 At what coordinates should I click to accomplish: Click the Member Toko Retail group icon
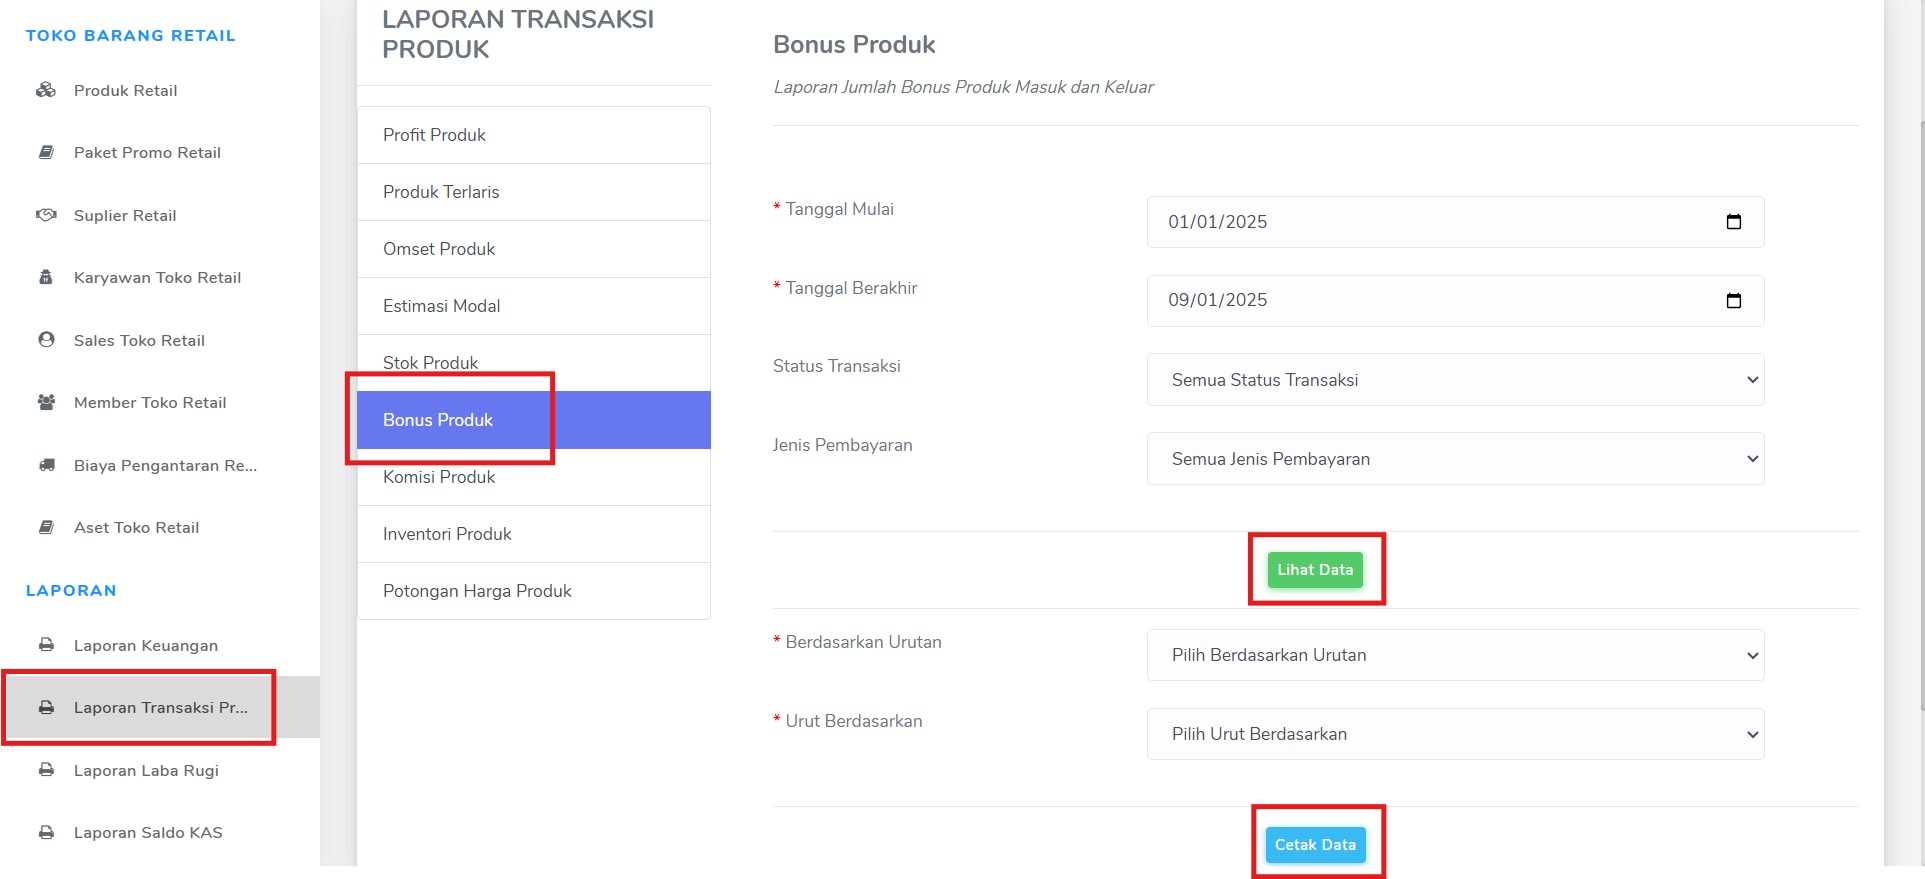pyautogui.click(x=46, y=402)
